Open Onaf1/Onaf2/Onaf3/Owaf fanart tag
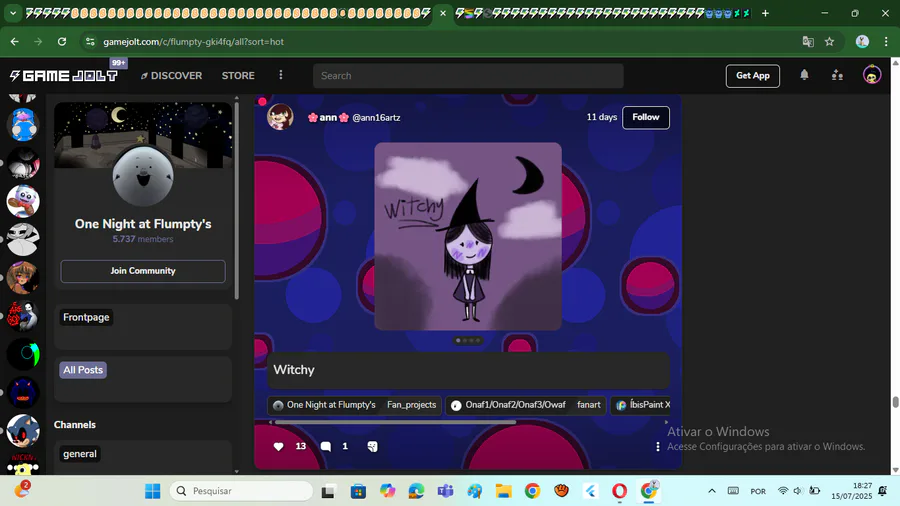This screenshot has height=506, width=900. coord(526,405)
